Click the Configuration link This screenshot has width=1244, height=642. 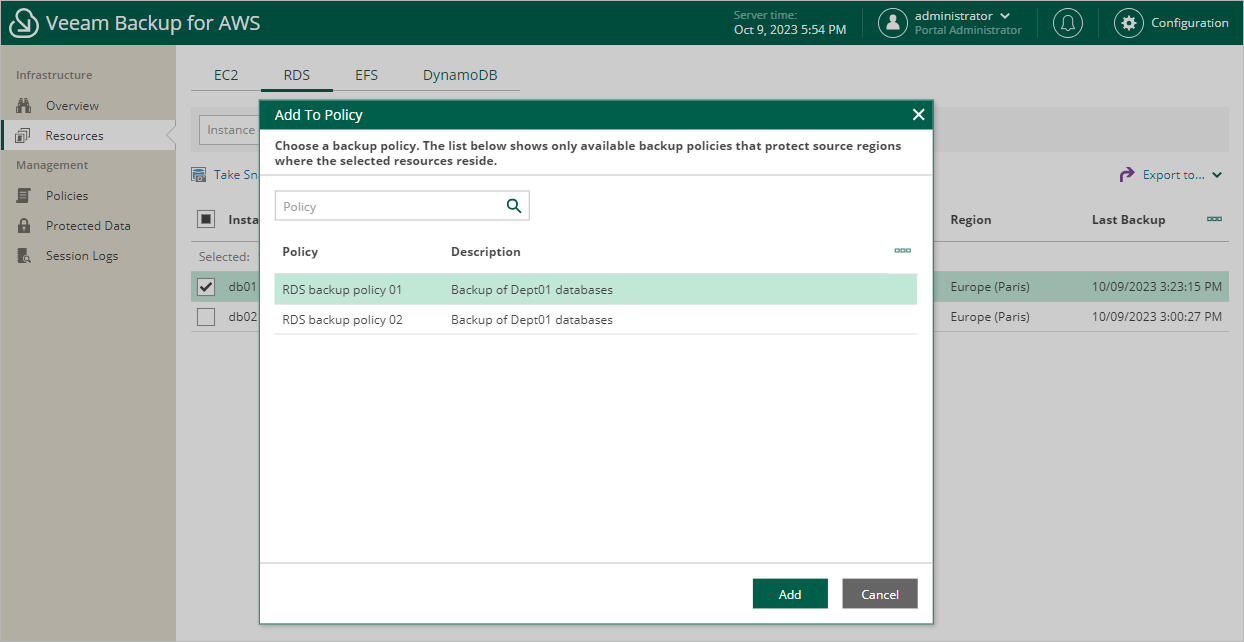pyautogui.click(x=1190, y=23)
